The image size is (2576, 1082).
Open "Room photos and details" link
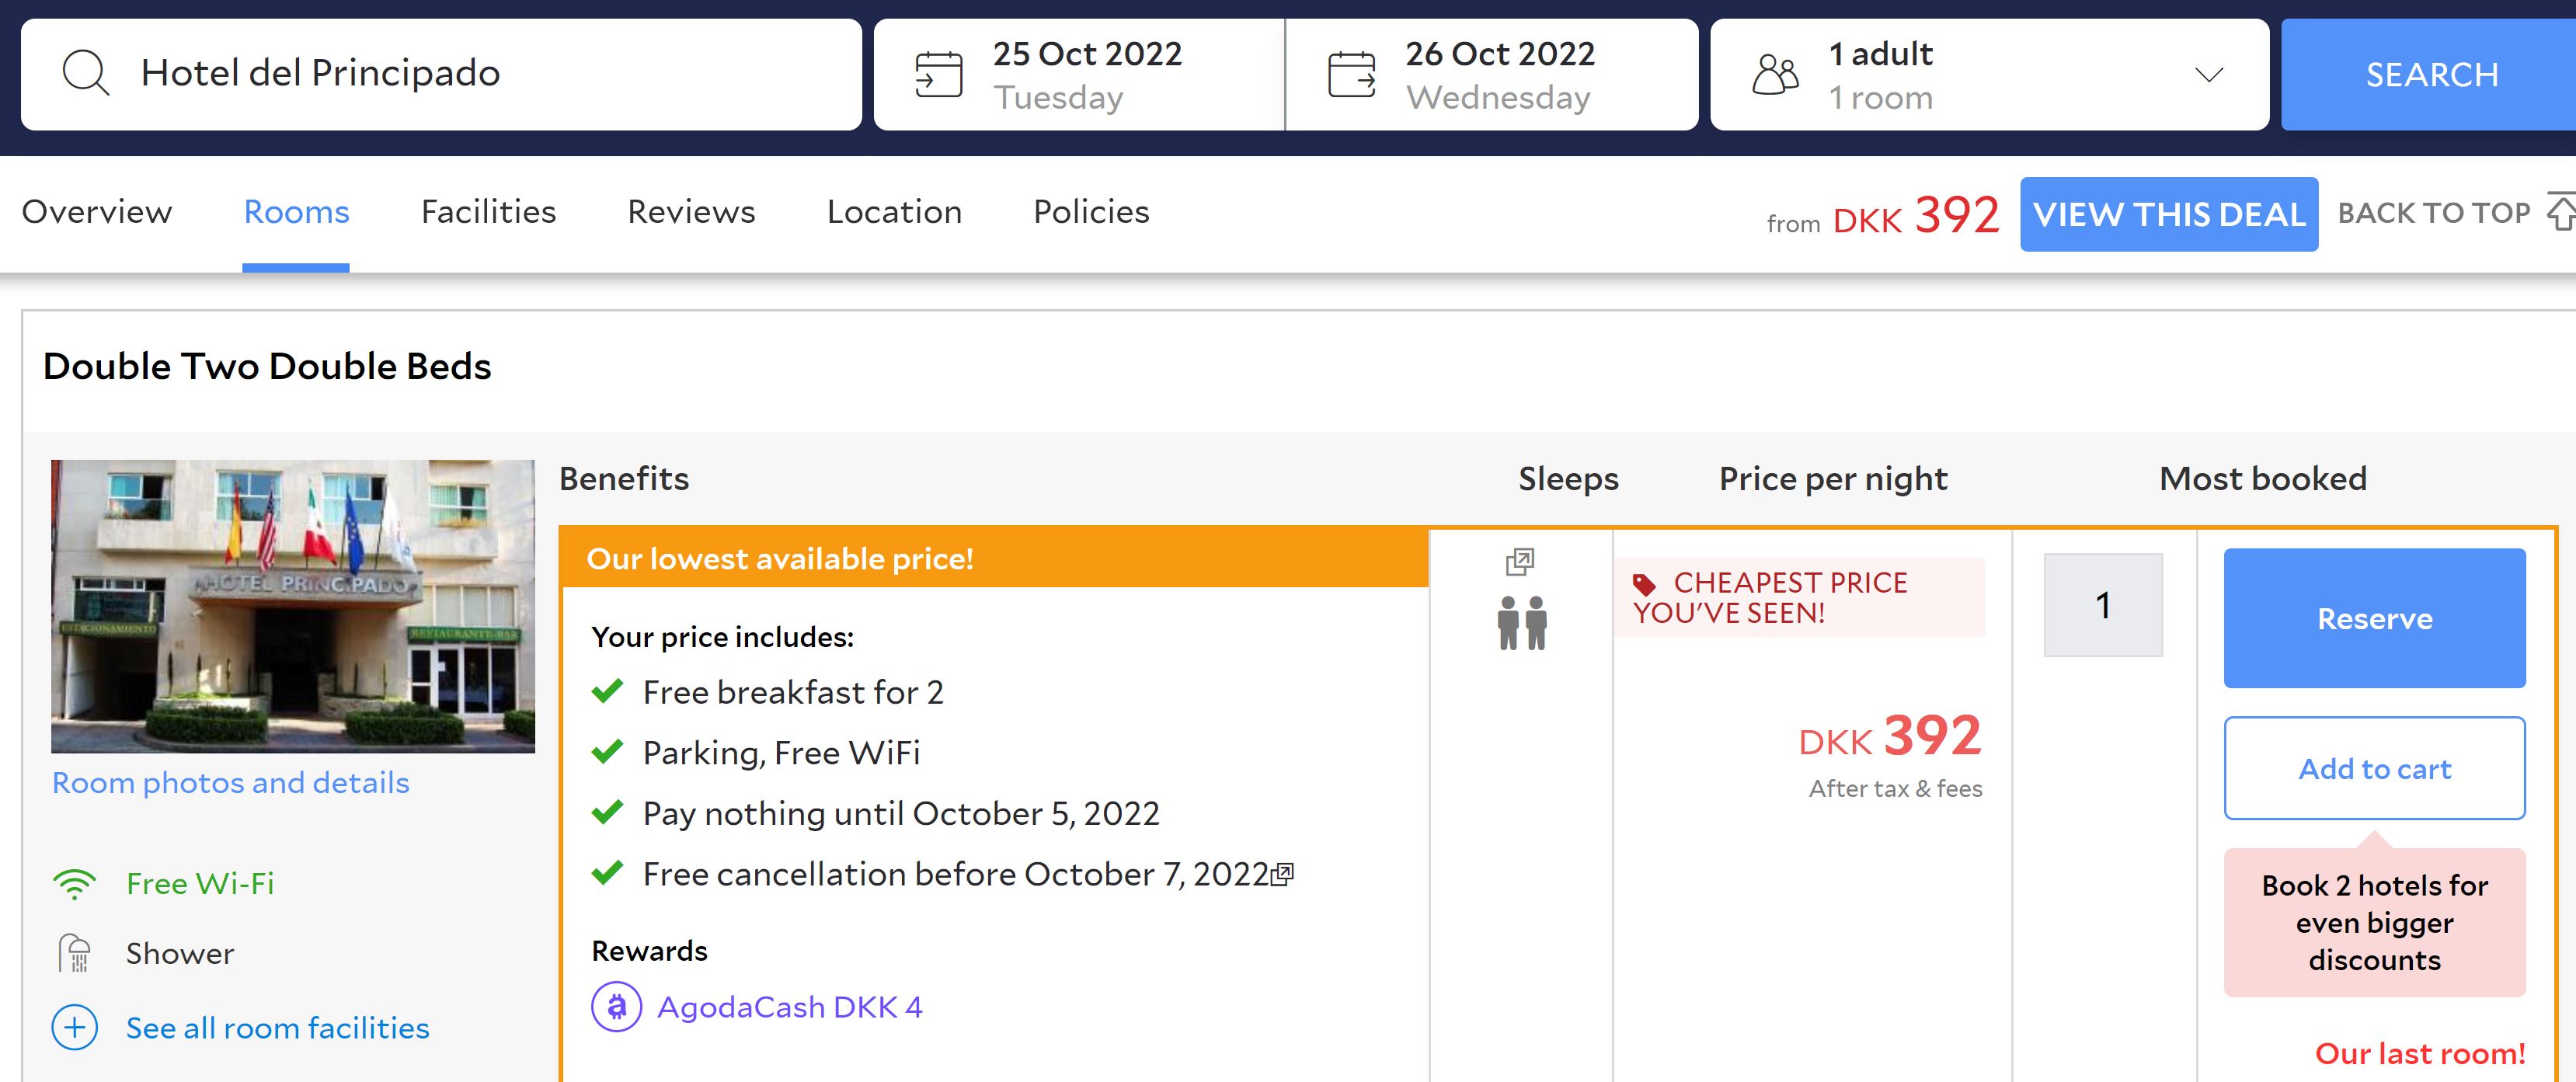pos(230,782)
